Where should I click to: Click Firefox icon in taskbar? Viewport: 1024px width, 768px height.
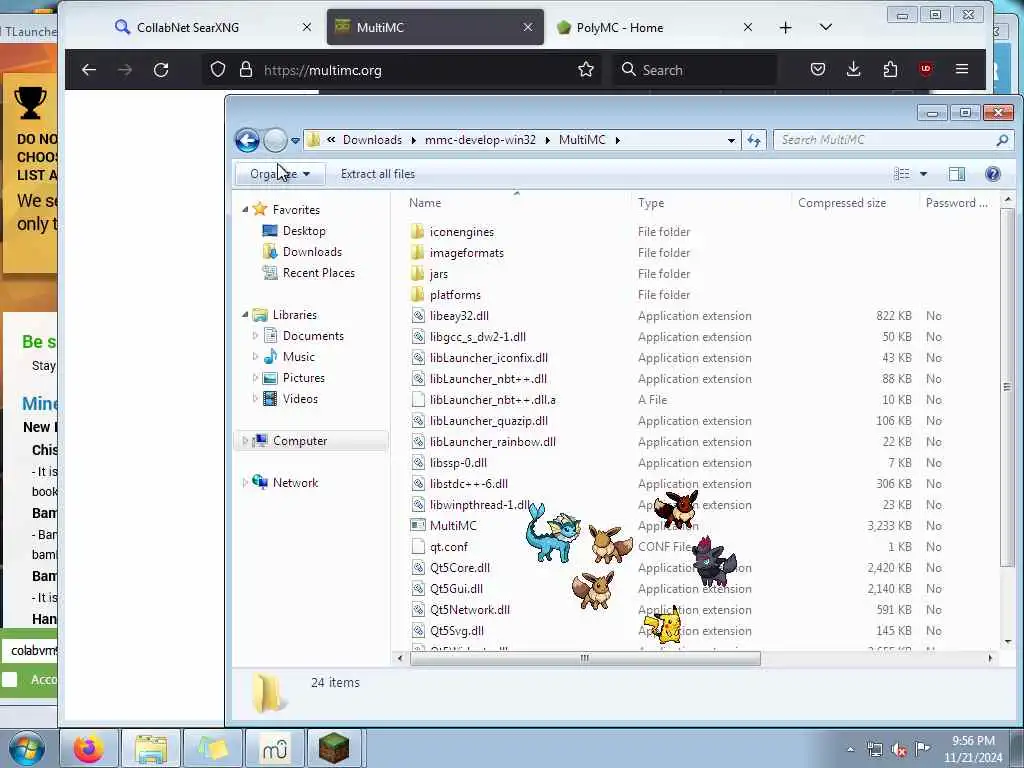[x=88, y=748]
